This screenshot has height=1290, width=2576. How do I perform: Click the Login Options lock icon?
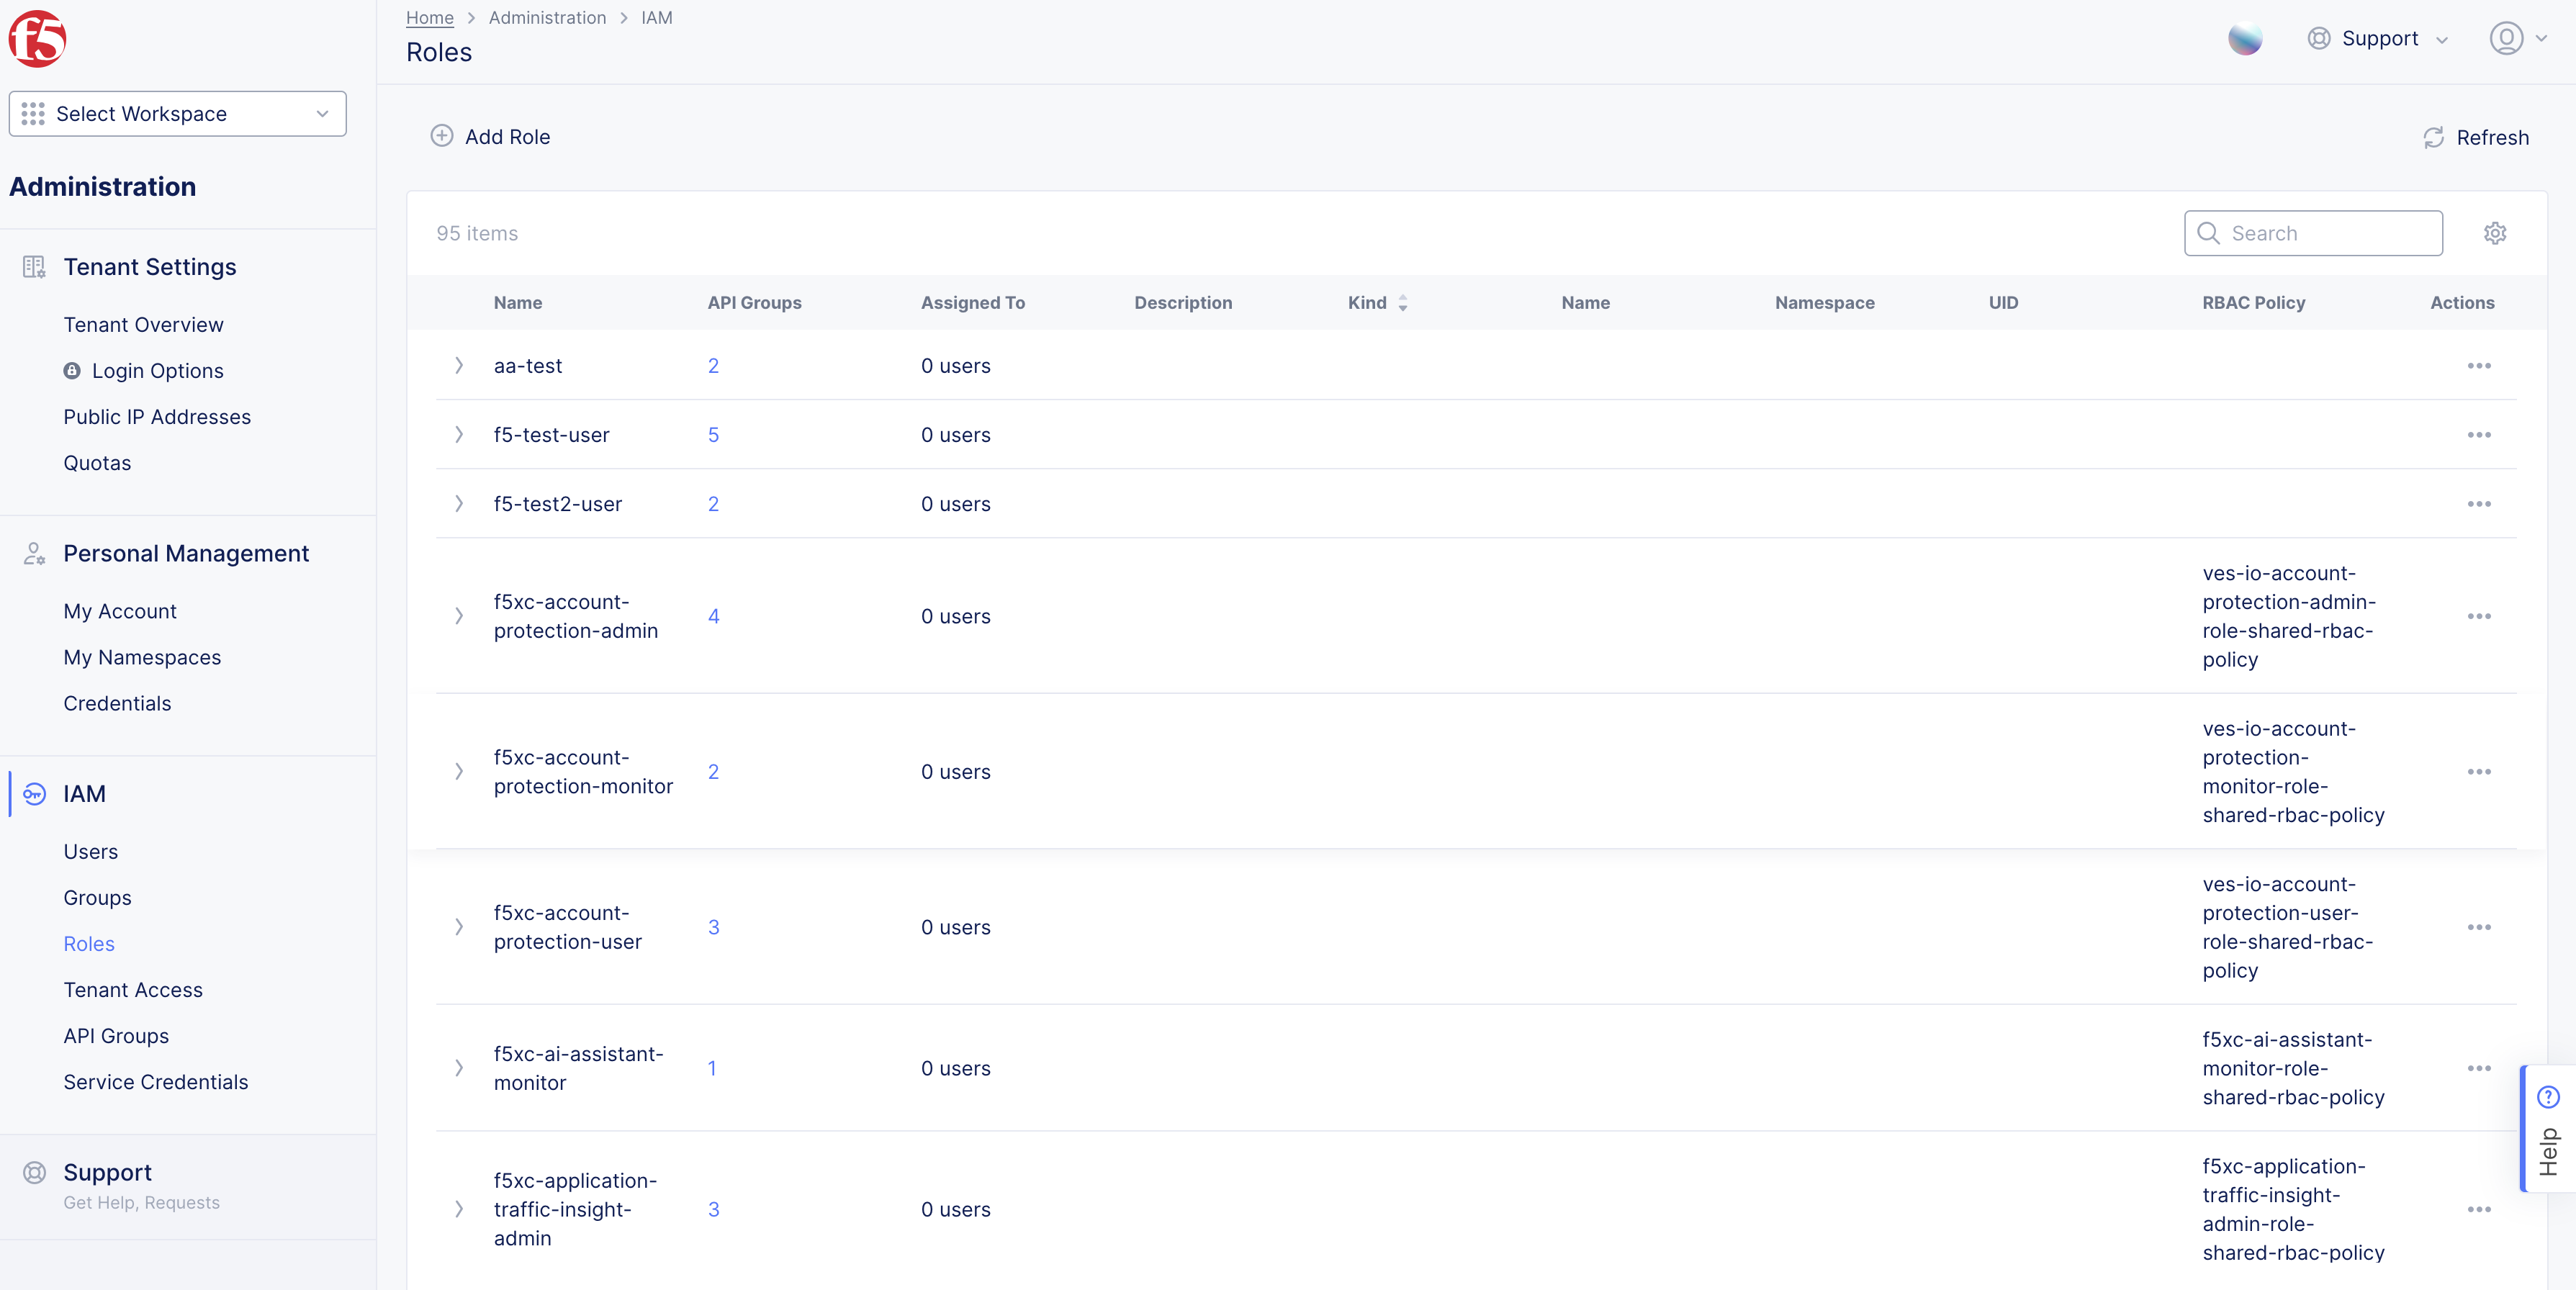pyautogui.click(x=72, y=370)
